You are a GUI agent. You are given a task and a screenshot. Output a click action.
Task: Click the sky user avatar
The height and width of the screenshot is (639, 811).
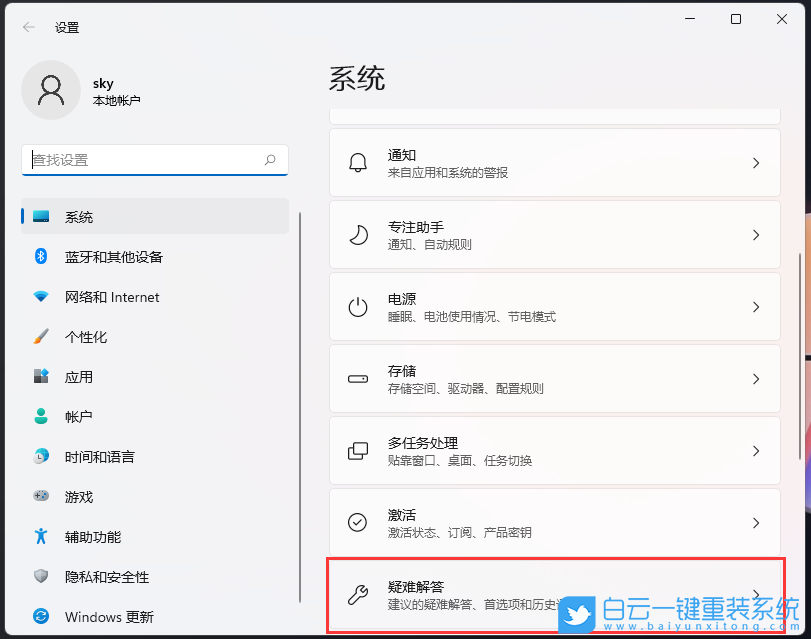pyautogui.click(x=51, y=90)
